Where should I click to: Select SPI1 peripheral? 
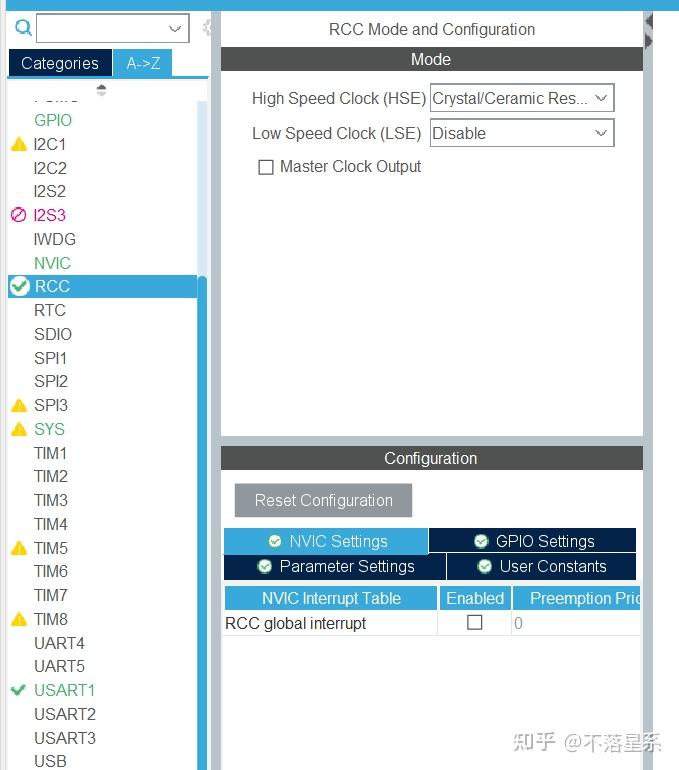(50, 358)
